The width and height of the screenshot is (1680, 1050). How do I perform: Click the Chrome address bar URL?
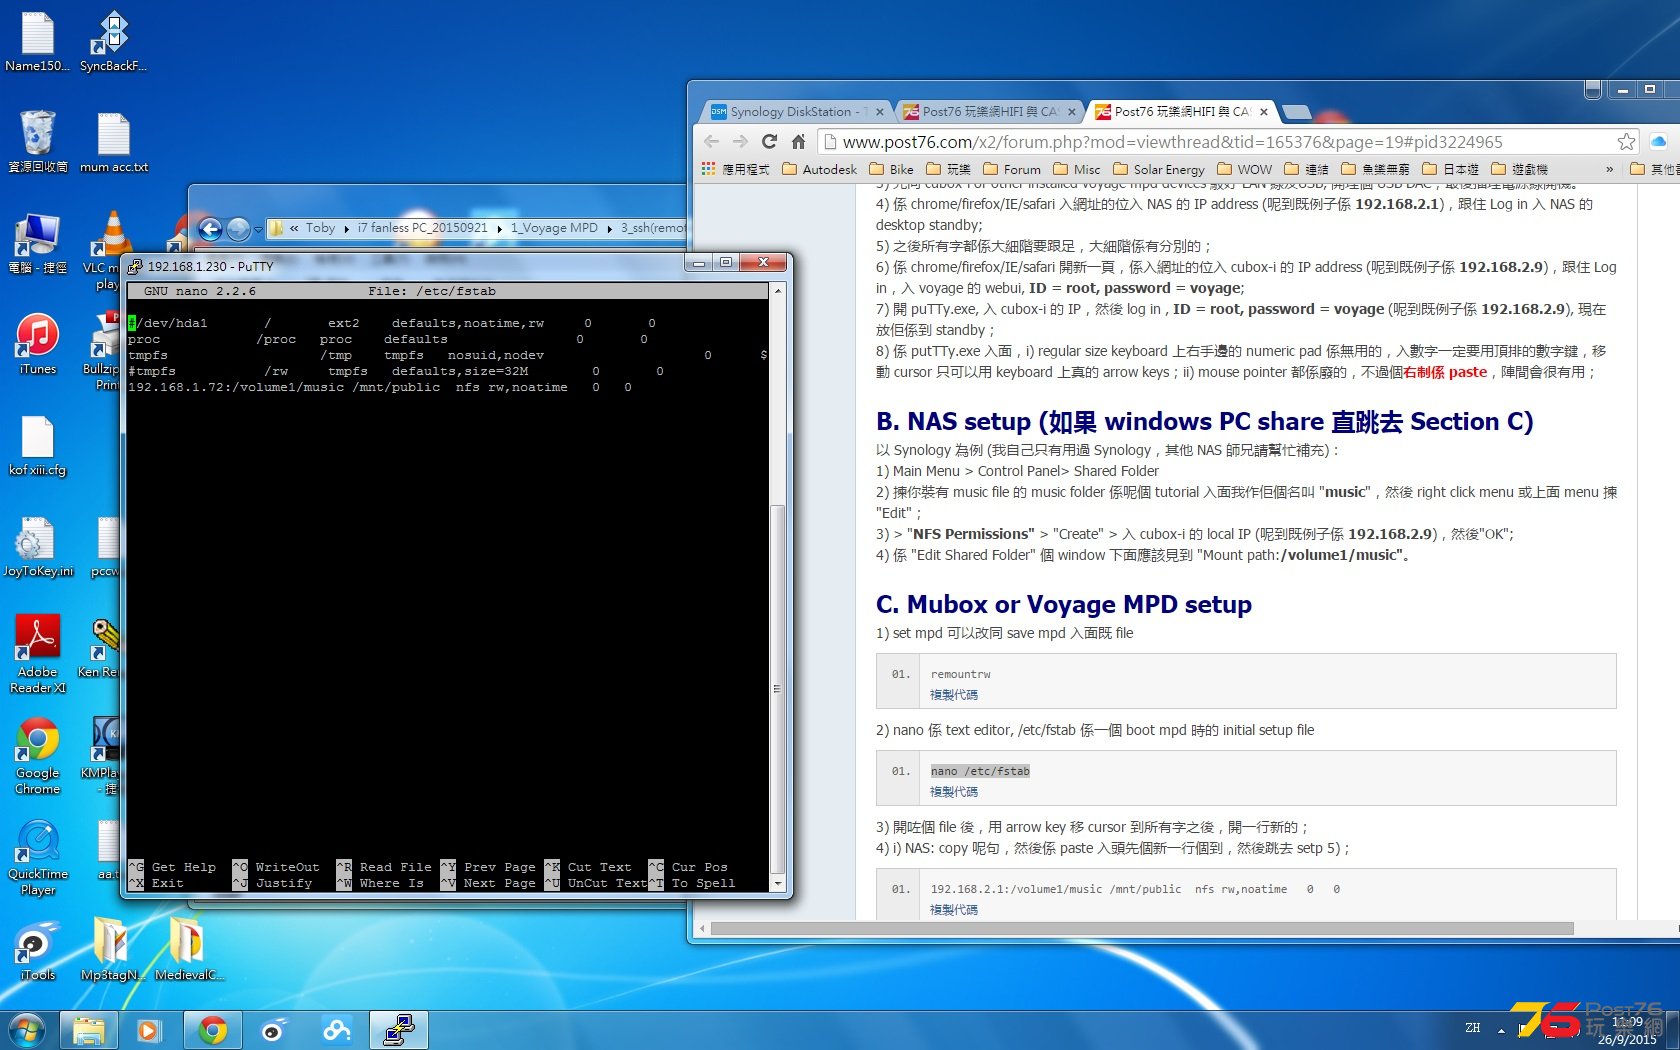tap(1172, 142)
